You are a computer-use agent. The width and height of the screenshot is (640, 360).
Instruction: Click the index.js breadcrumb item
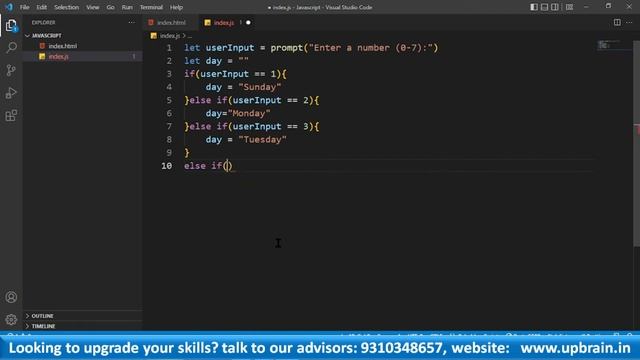(169, 36)
